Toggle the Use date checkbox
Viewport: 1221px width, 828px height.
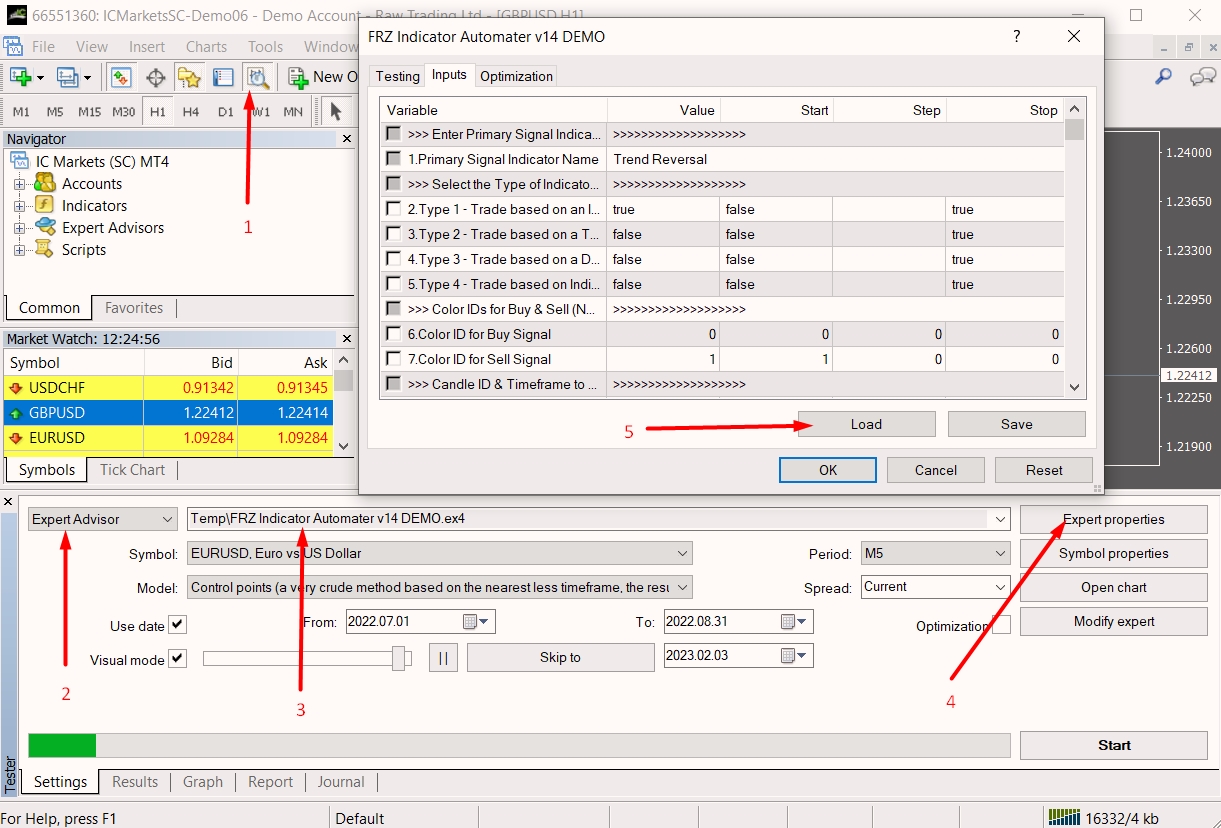tap(178, 625)
